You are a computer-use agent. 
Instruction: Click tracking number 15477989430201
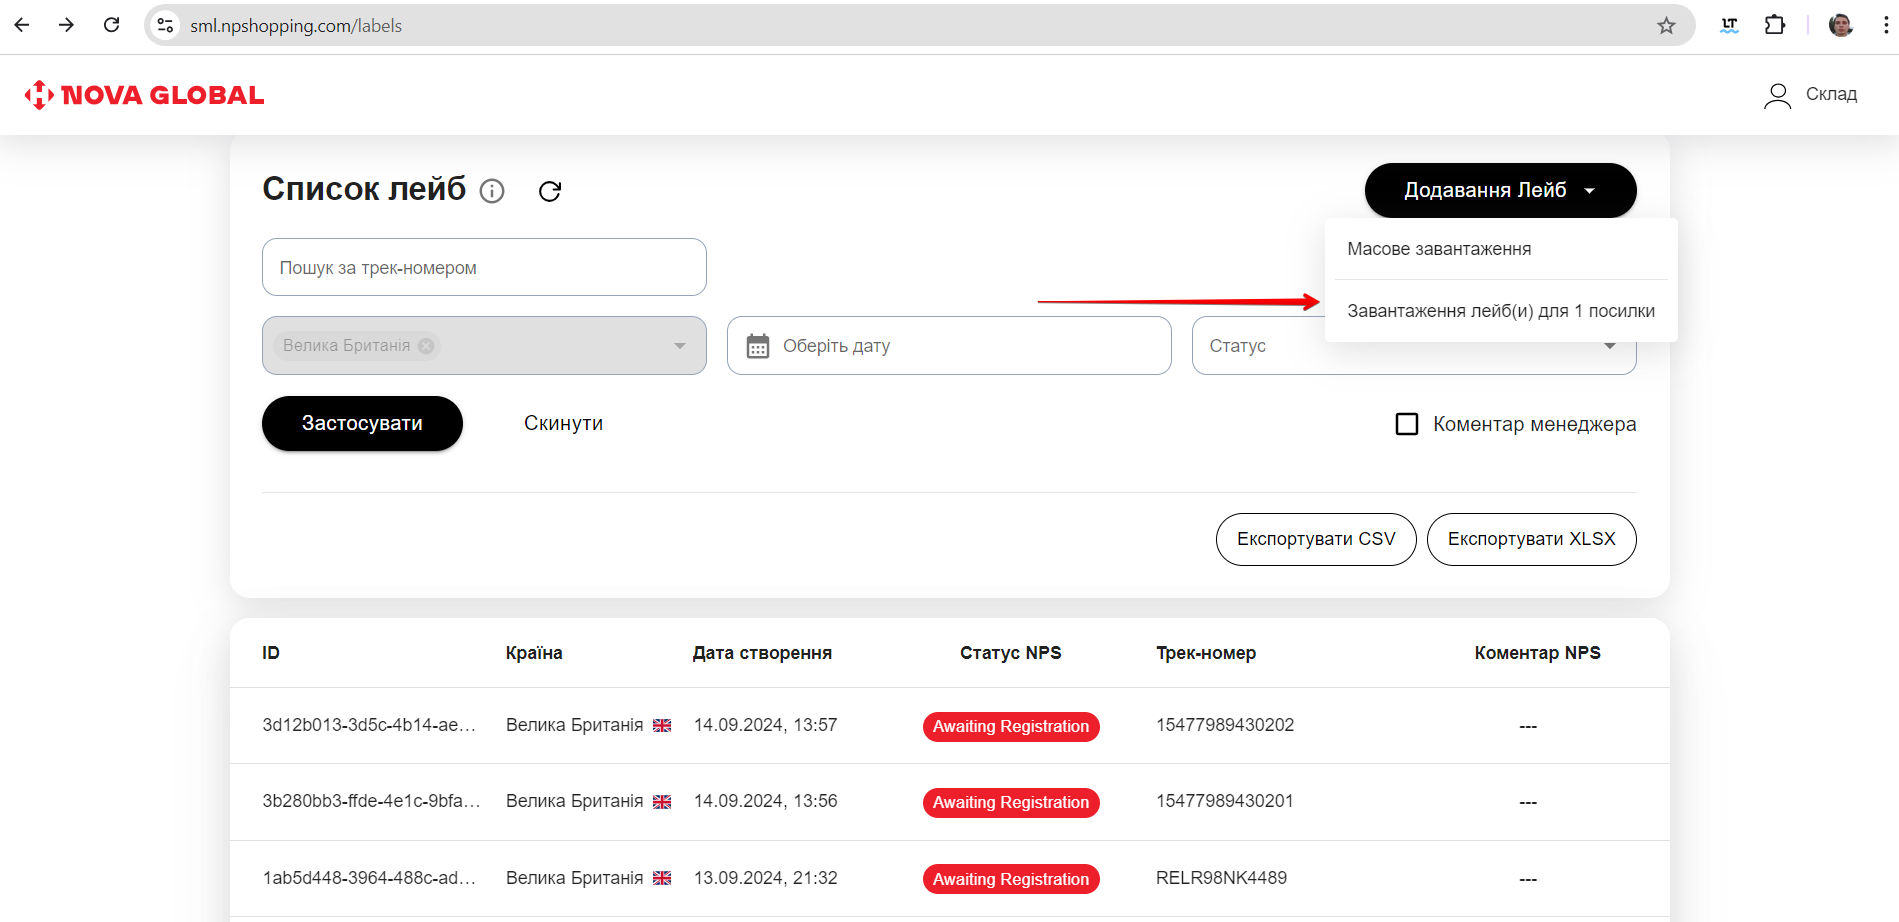click(1224, 801)
